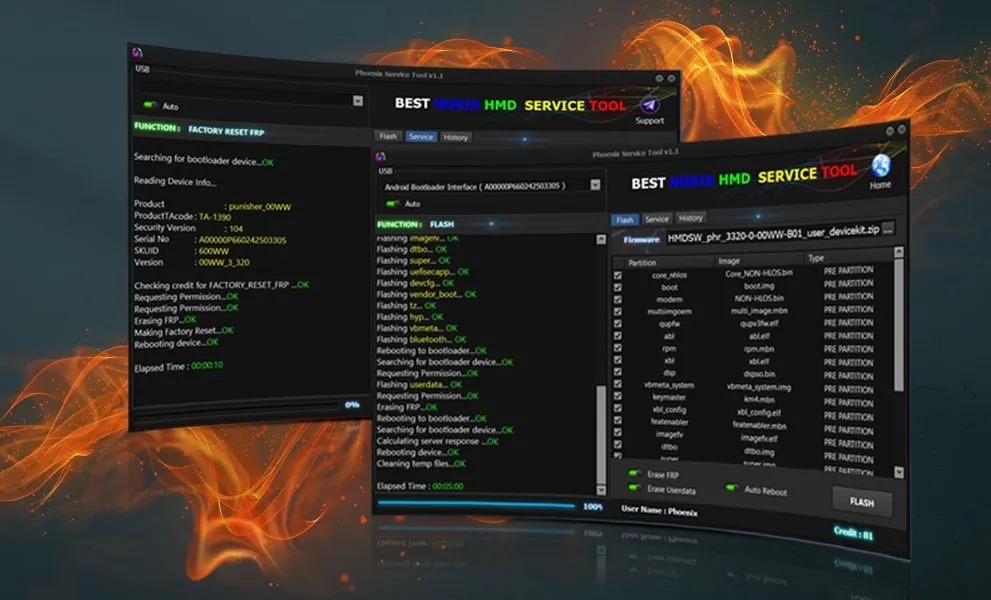Click the app logo in the back window title bar
Screen dimensions: 991x600
[x=138, y=53]
